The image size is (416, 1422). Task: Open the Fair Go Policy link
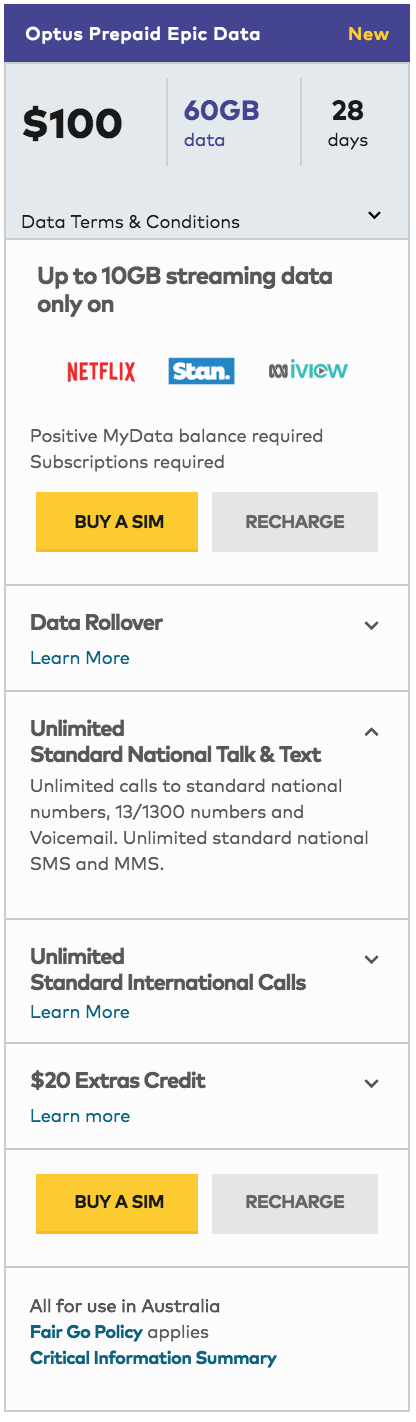click(87, 1332)
